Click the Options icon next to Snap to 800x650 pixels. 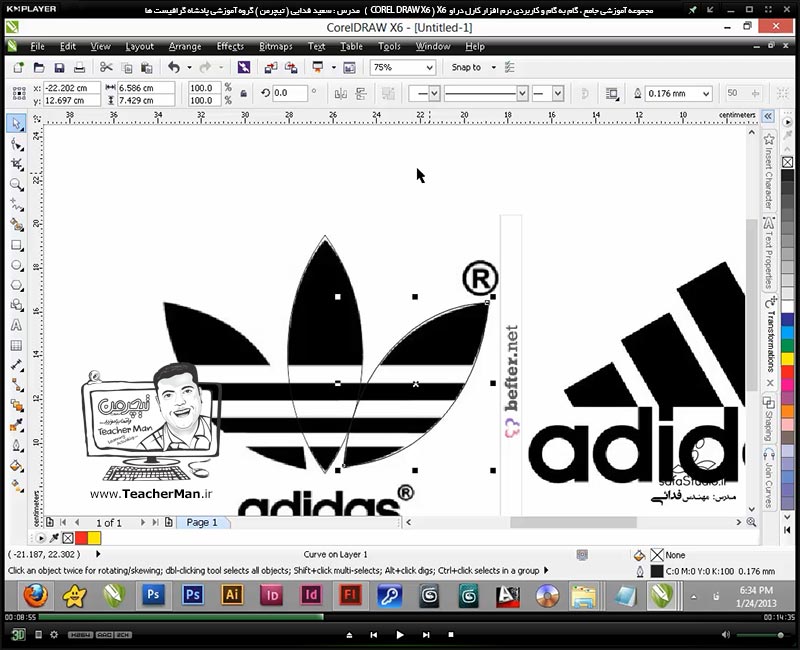click(x=509, y=67)
